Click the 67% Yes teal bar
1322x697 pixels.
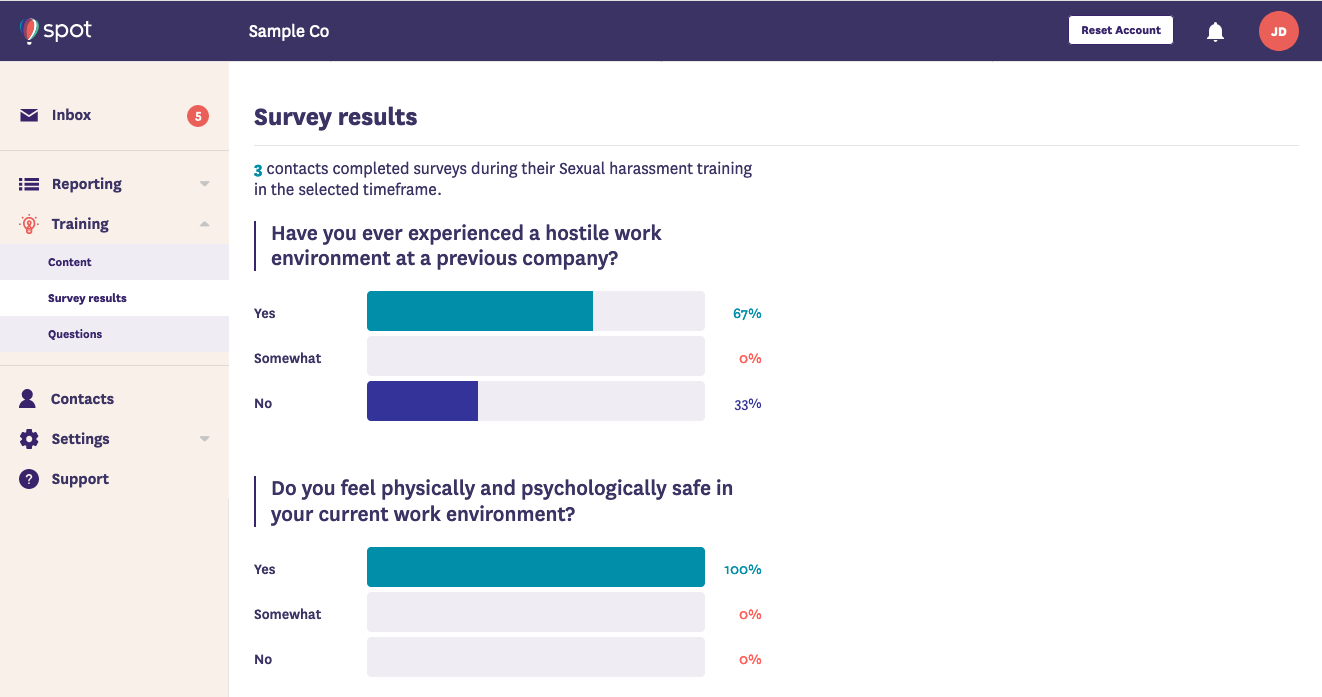point(480,311)
